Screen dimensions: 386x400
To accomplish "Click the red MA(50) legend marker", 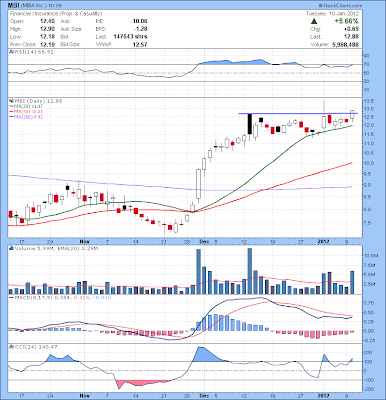I will [x=11, y=111].
